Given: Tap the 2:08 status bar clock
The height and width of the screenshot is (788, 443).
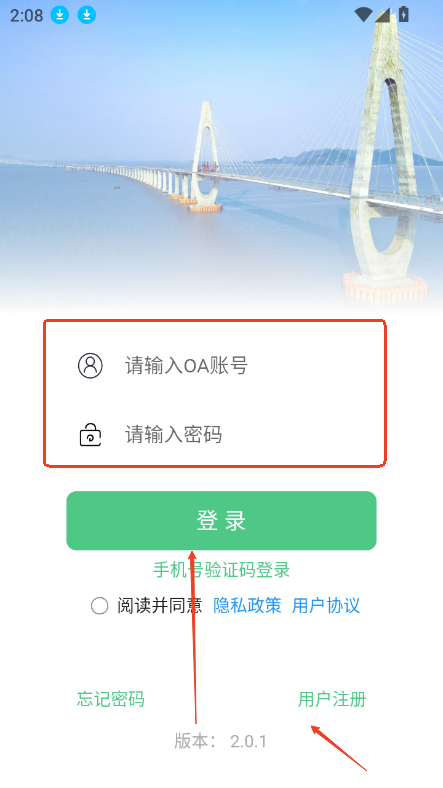Looking at the screenshot, I should 27,16.
